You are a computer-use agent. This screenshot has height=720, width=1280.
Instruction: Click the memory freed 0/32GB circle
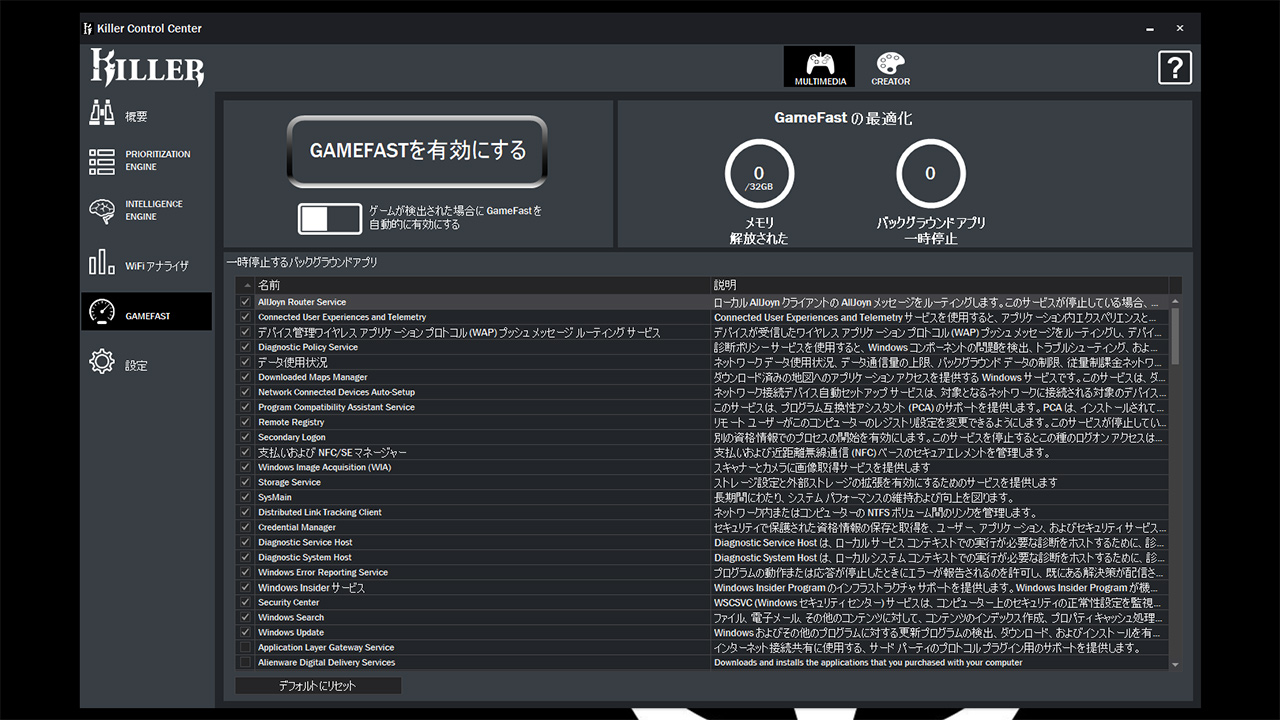click(x=759, y=174)
